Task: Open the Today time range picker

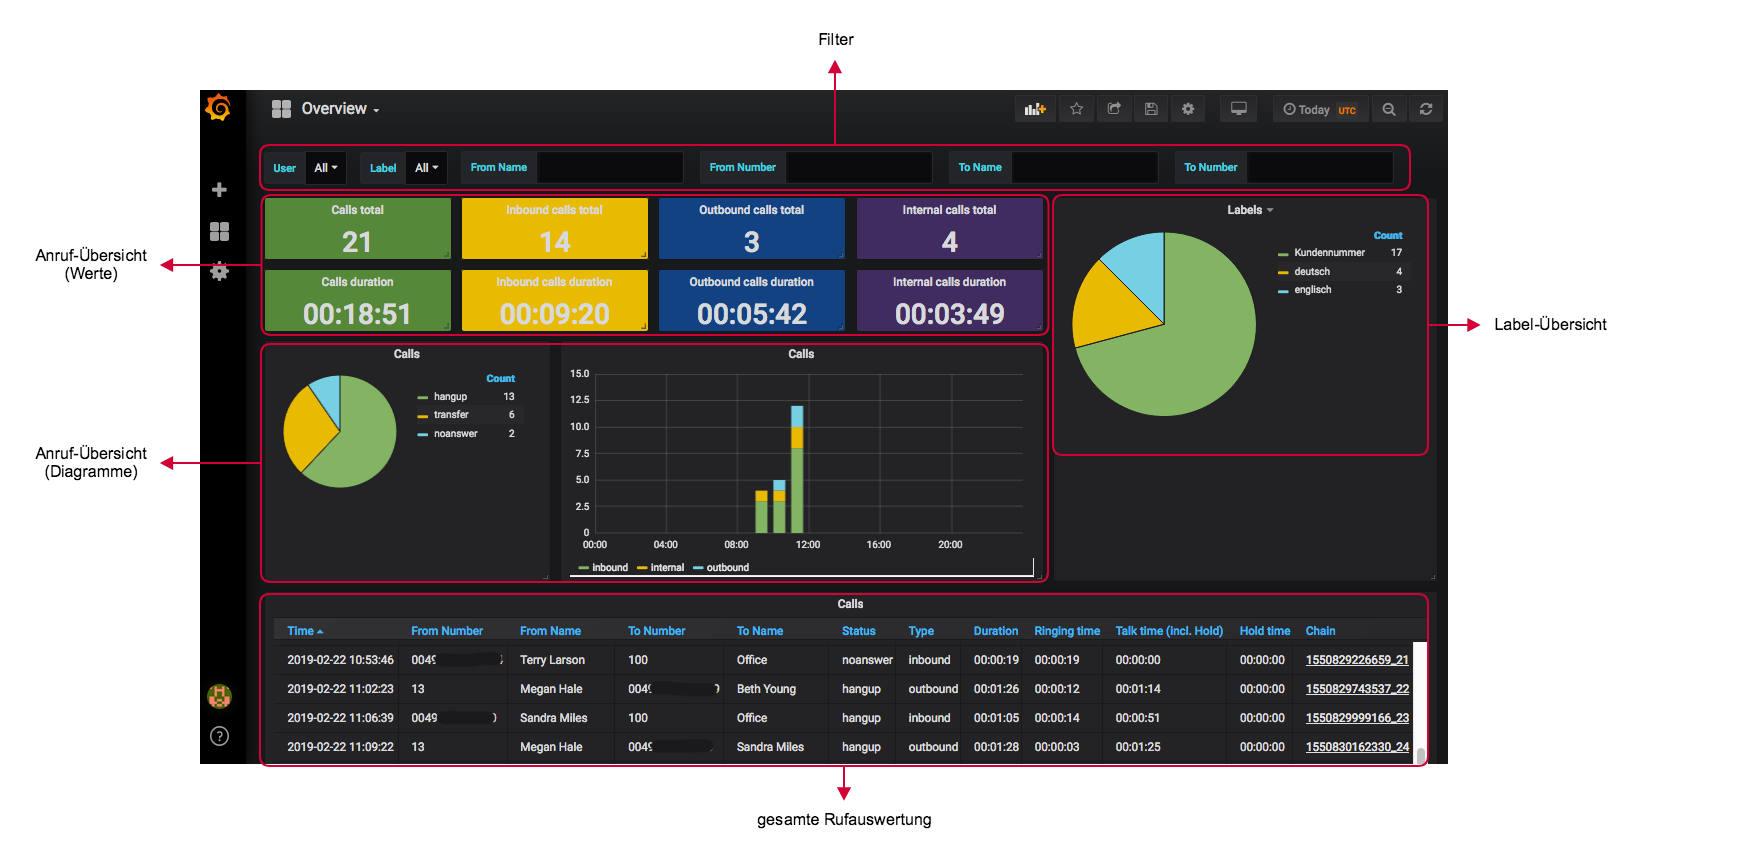Action: click(x=1320, y=109)
